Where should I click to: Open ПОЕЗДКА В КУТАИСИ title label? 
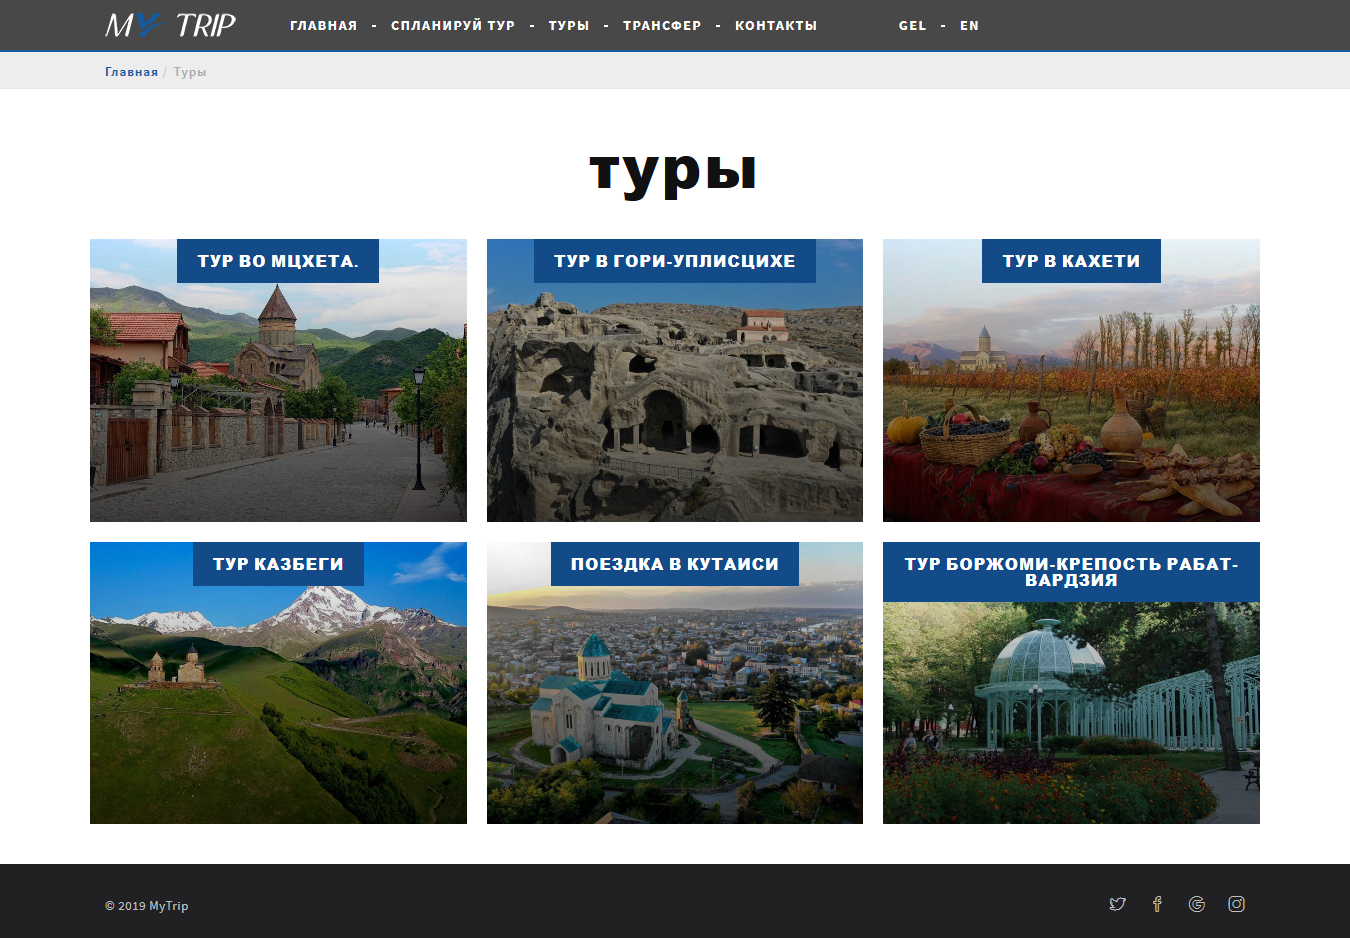point(675,564)
